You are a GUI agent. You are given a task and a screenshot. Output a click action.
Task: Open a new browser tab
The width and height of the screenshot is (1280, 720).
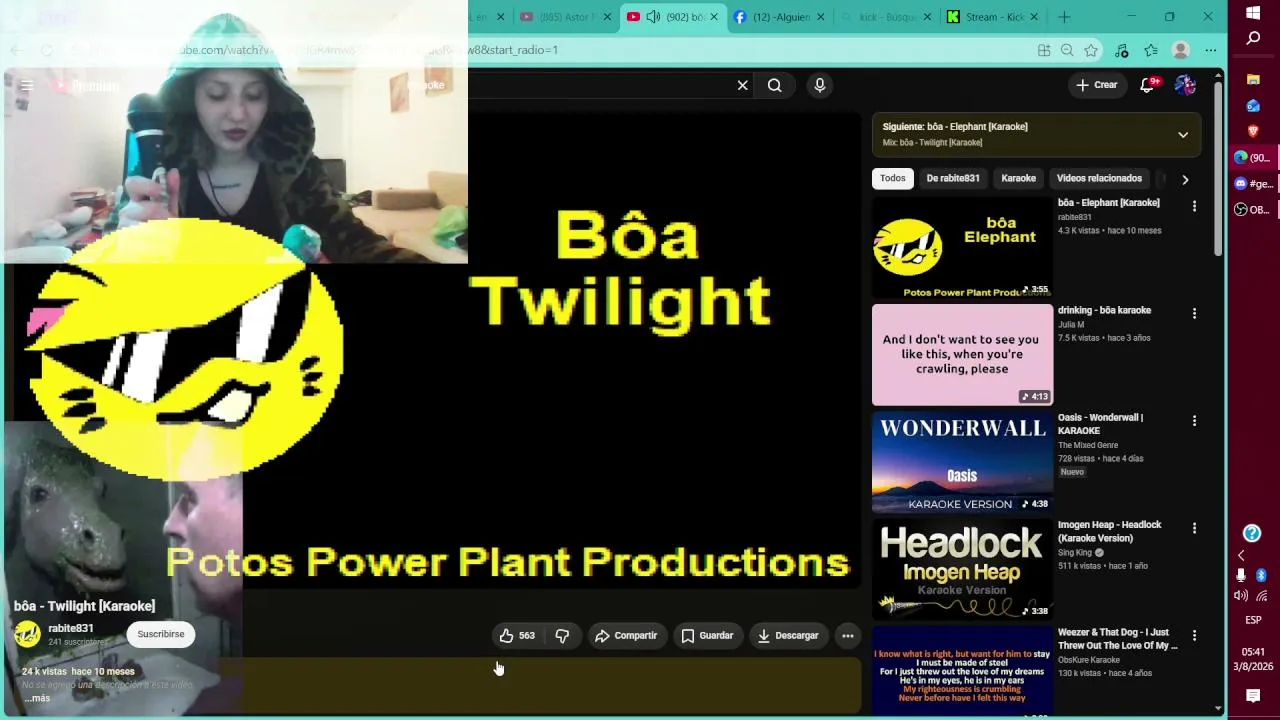coord(1064,17)
